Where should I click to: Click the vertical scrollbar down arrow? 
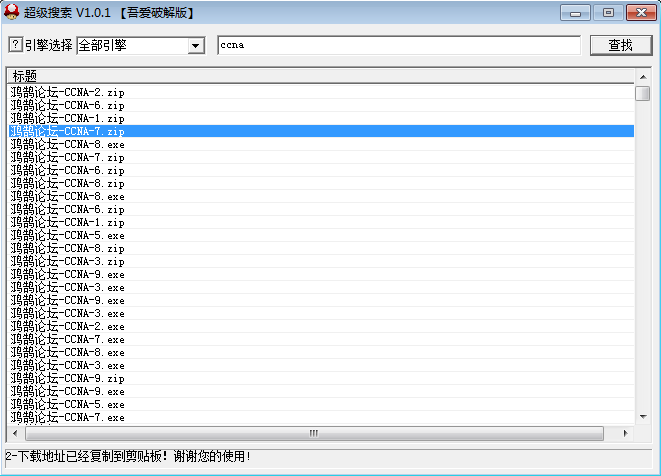click(x=643, y=417)
